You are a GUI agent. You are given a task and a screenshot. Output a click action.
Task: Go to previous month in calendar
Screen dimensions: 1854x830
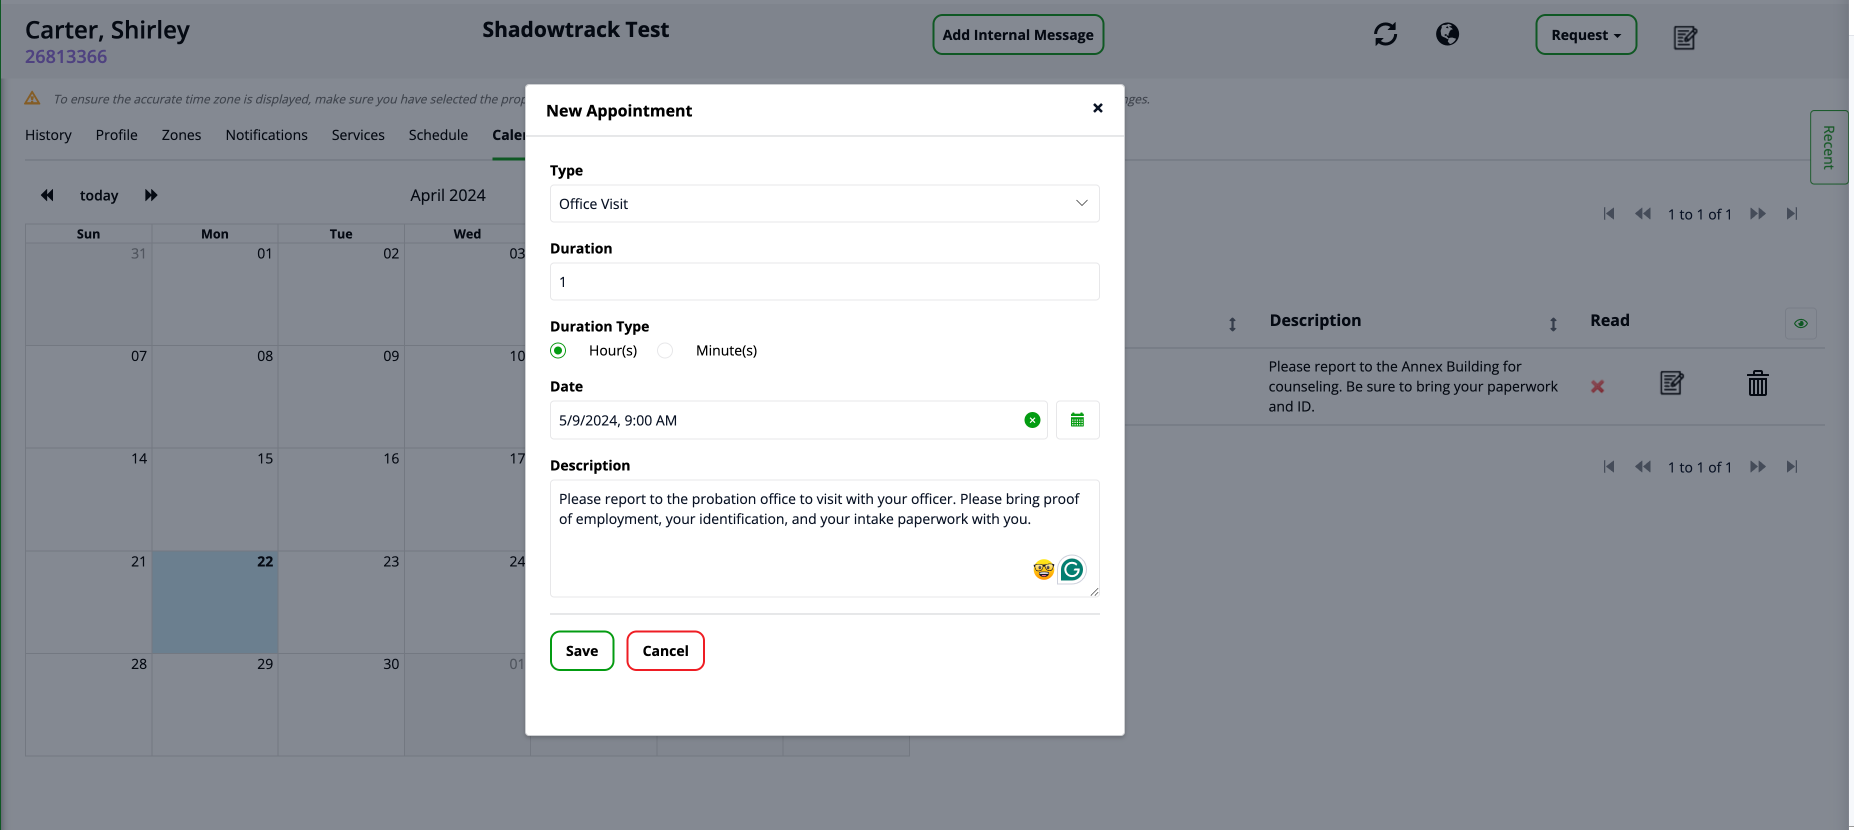(47, 195)
